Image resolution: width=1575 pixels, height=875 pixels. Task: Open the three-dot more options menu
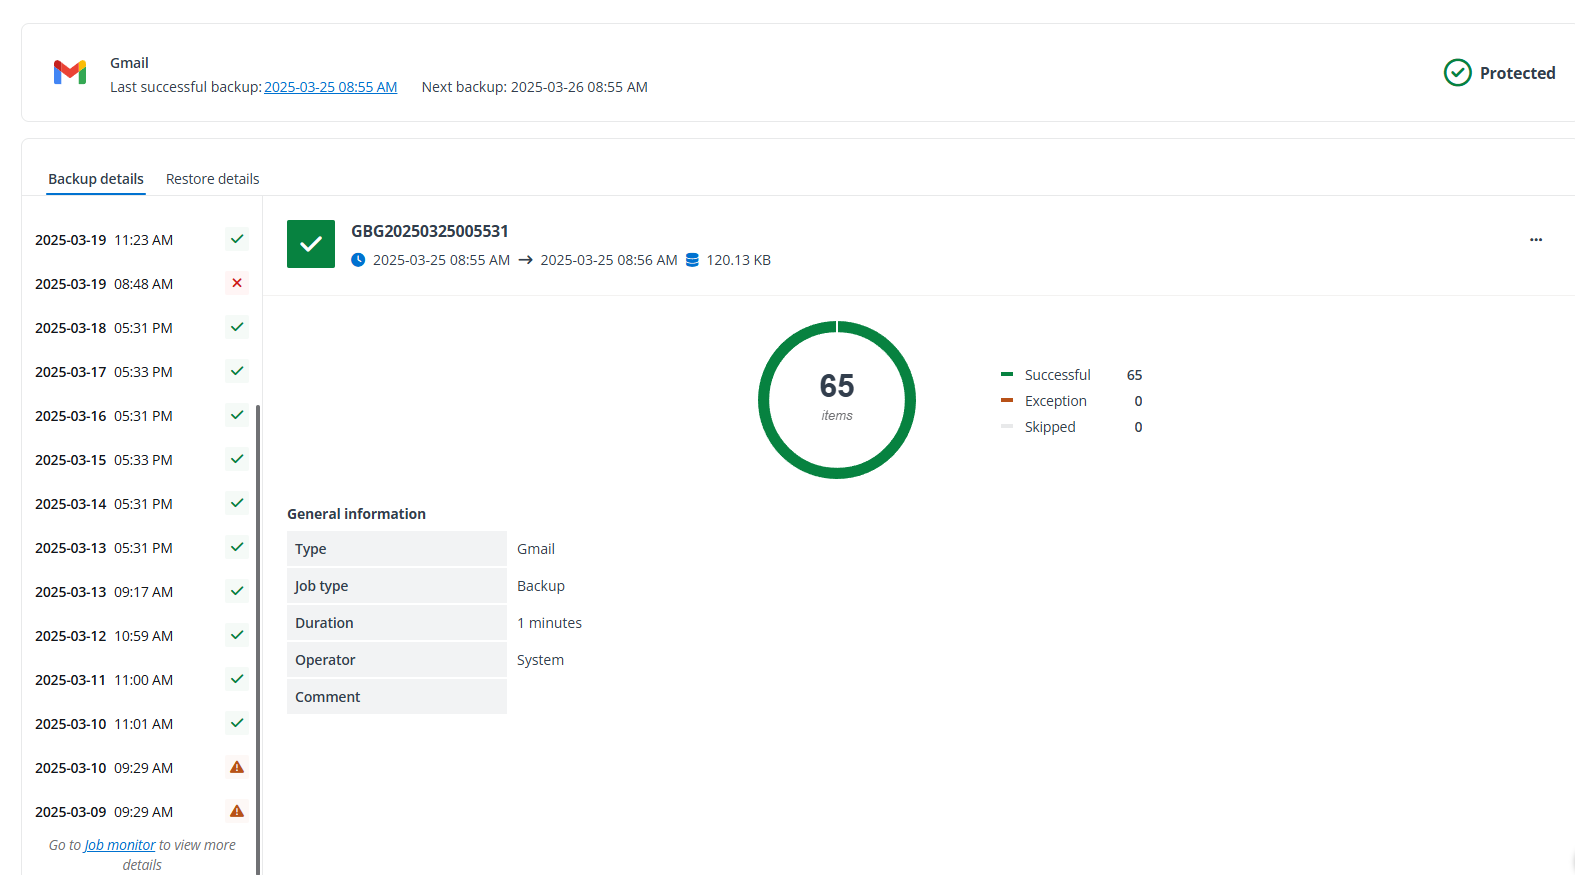tap(1535, 240)
